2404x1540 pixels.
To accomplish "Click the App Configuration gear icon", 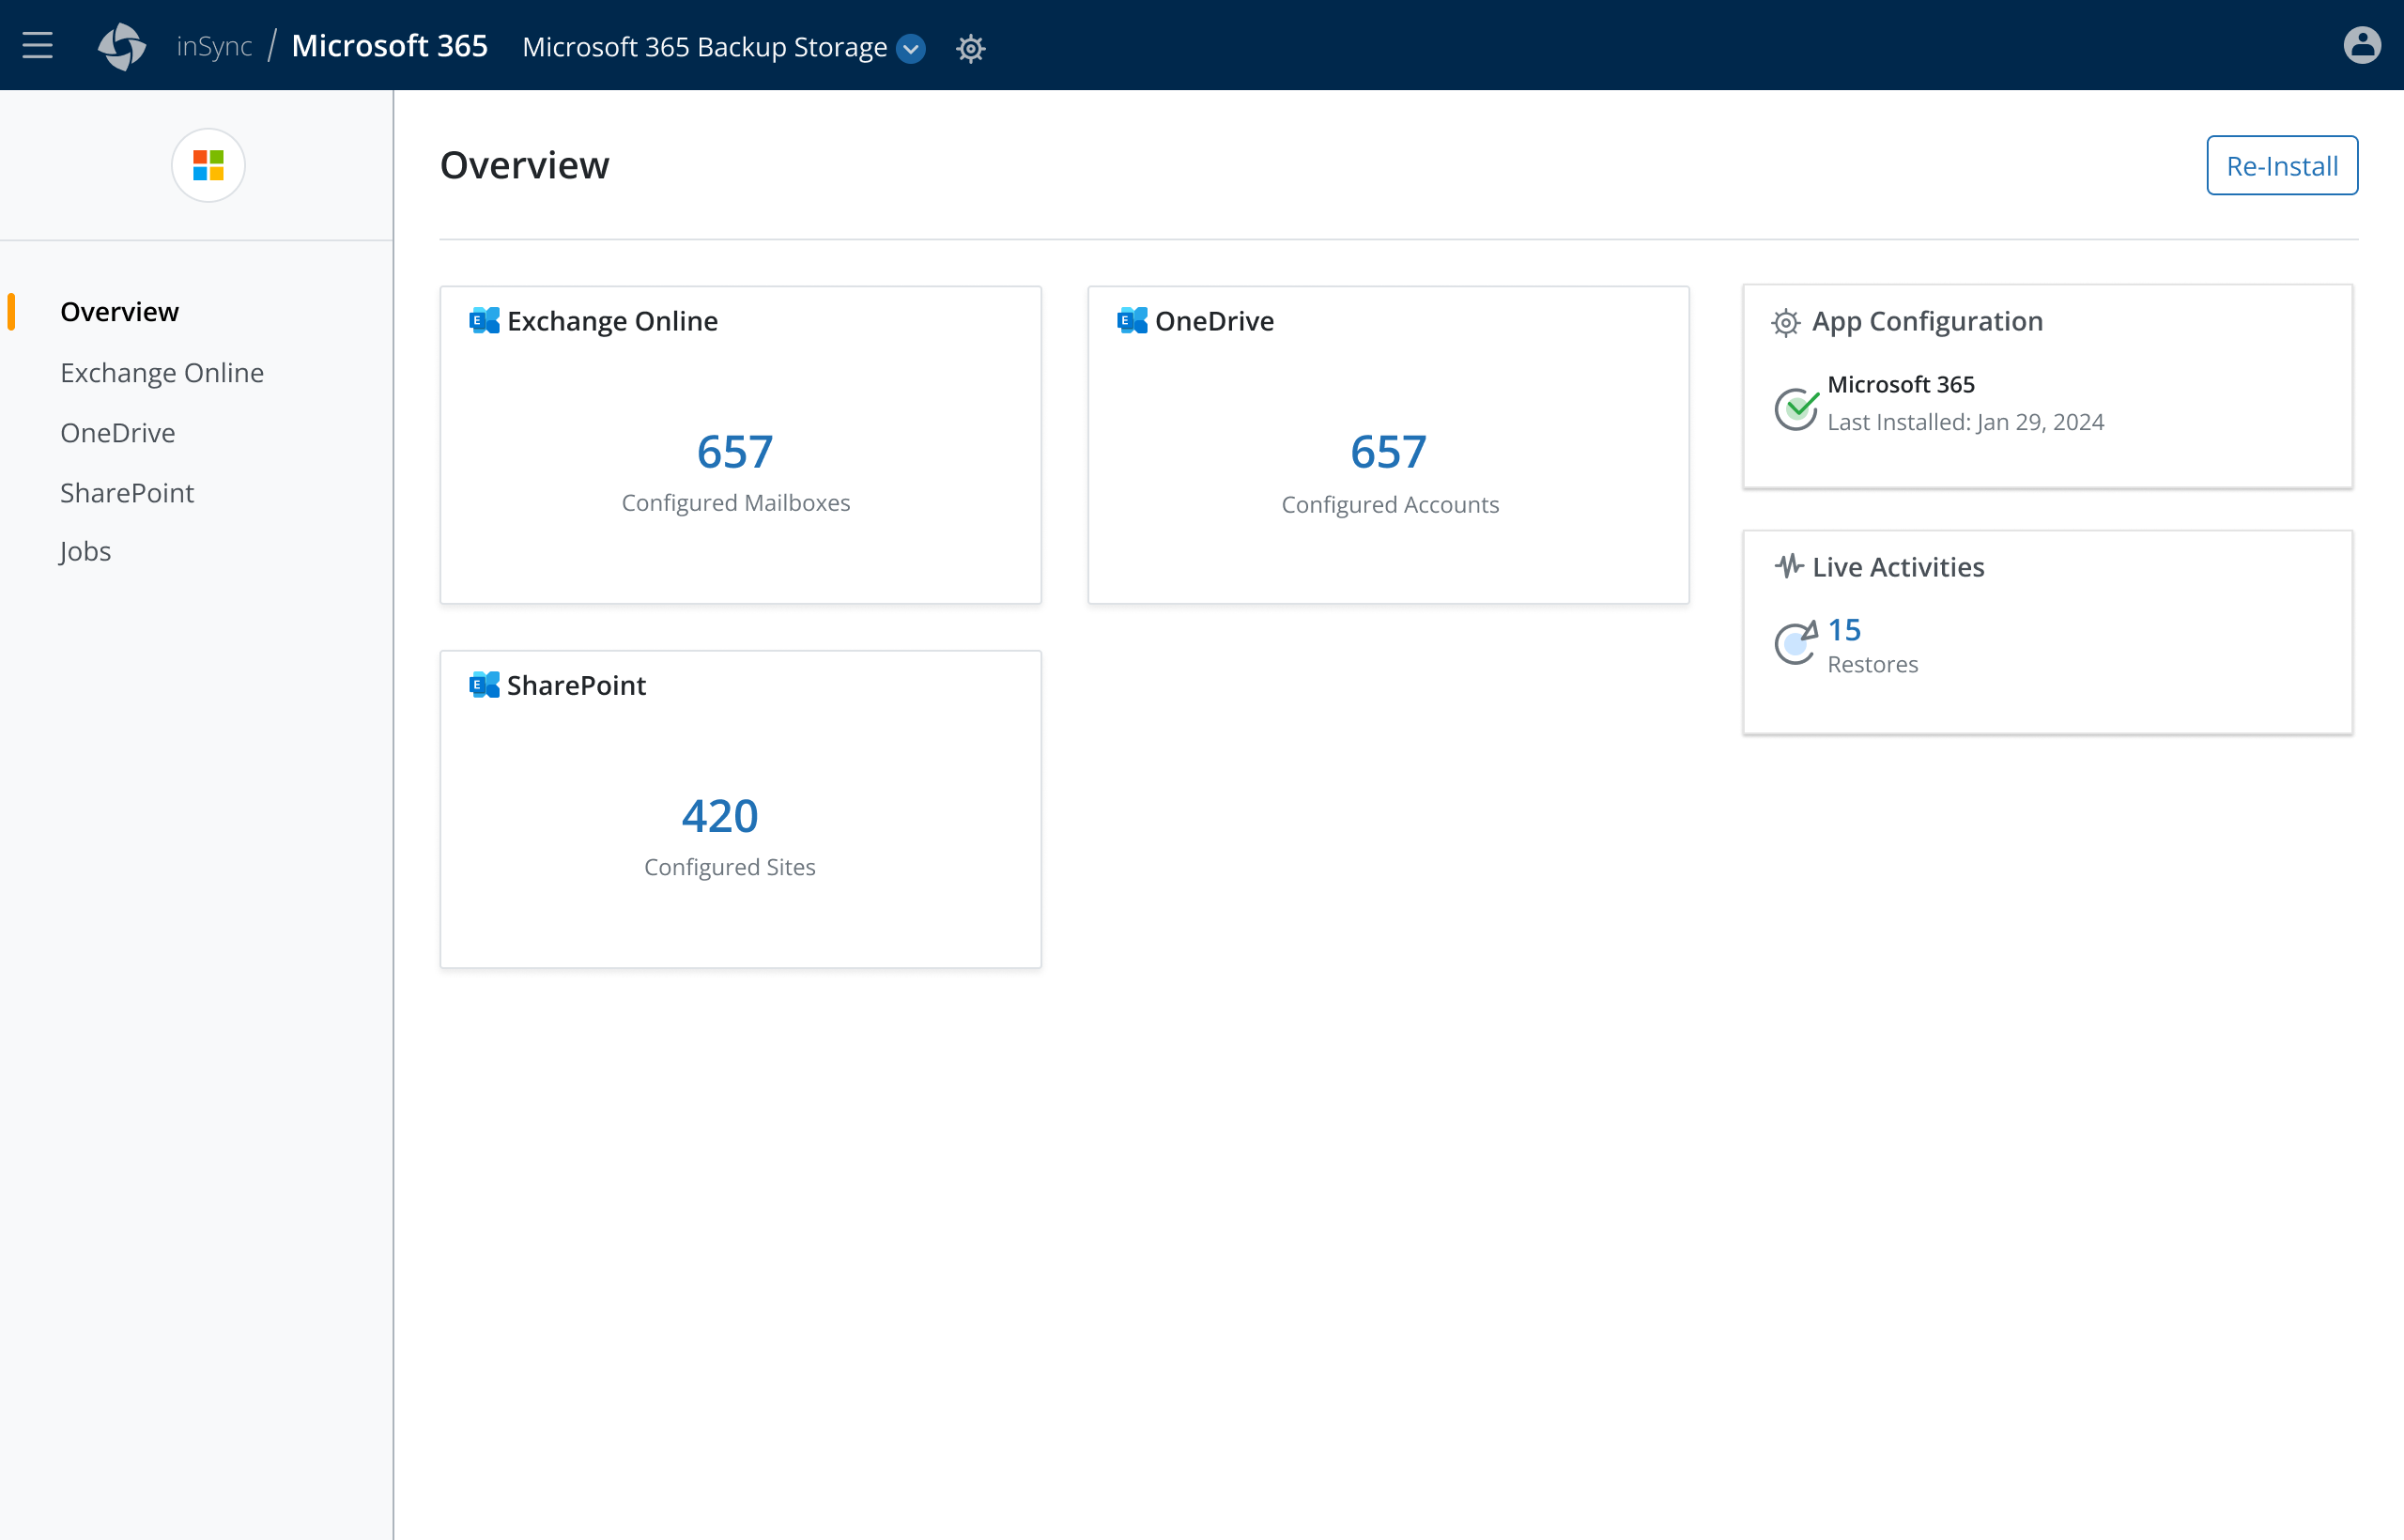I will coord(1786,322).
